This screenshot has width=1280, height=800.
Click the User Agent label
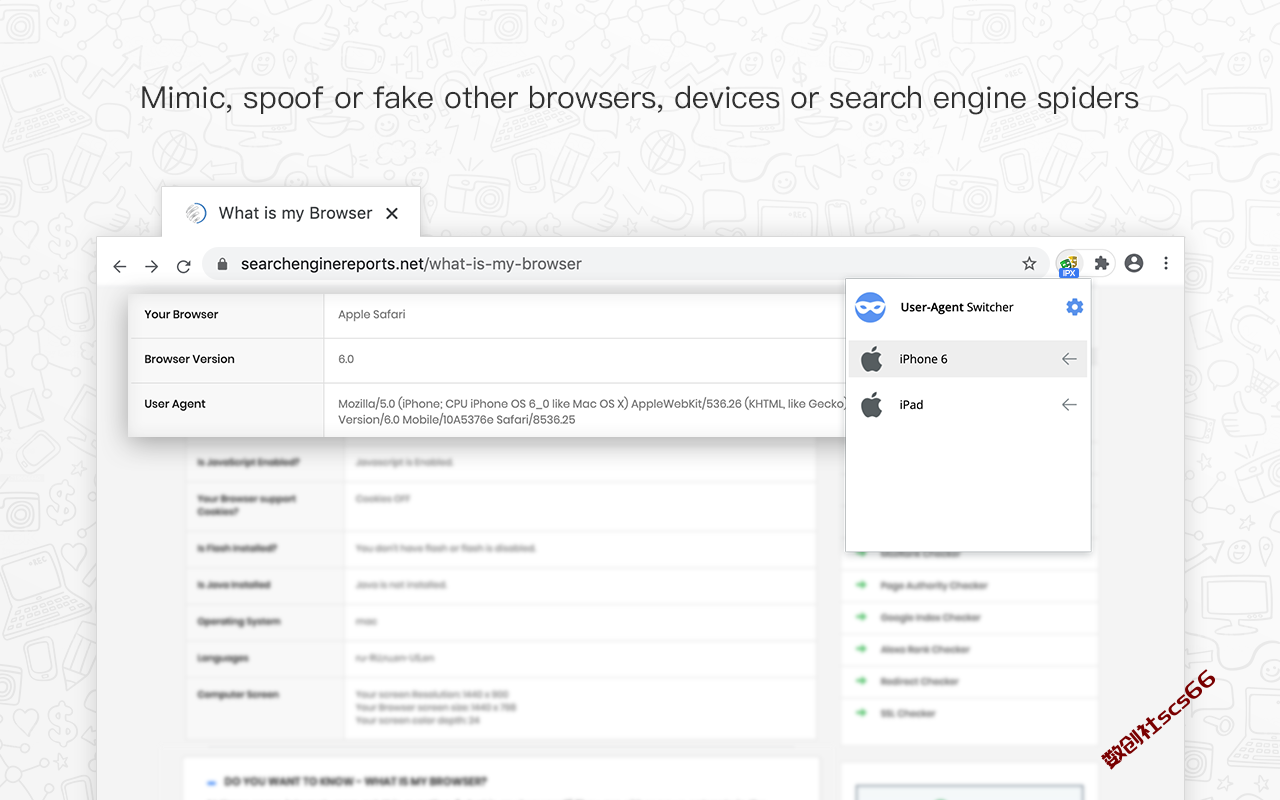[x=175, y=404]
